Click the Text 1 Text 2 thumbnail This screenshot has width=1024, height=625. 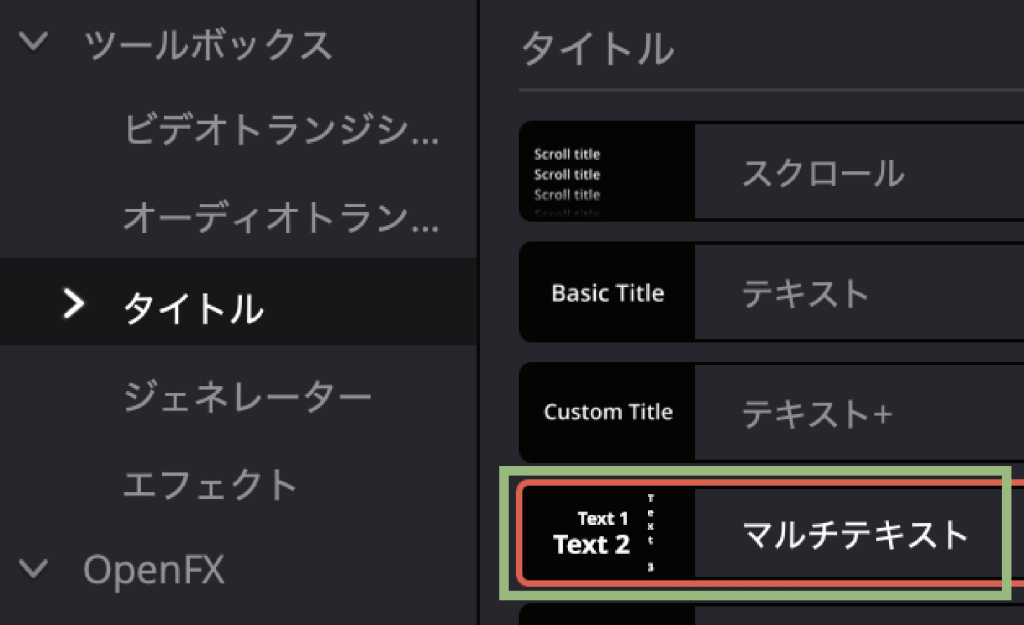tap(607, 533)
